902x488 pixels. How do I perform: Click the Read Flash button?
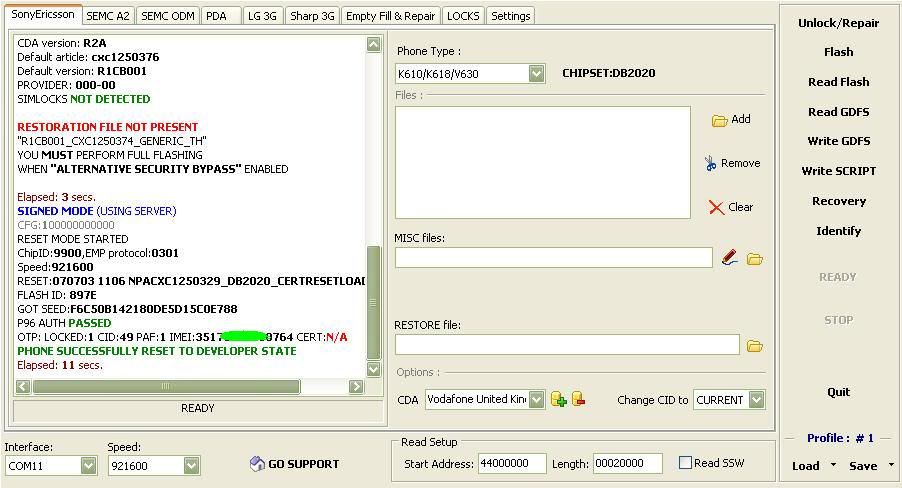tap(838, 82)
